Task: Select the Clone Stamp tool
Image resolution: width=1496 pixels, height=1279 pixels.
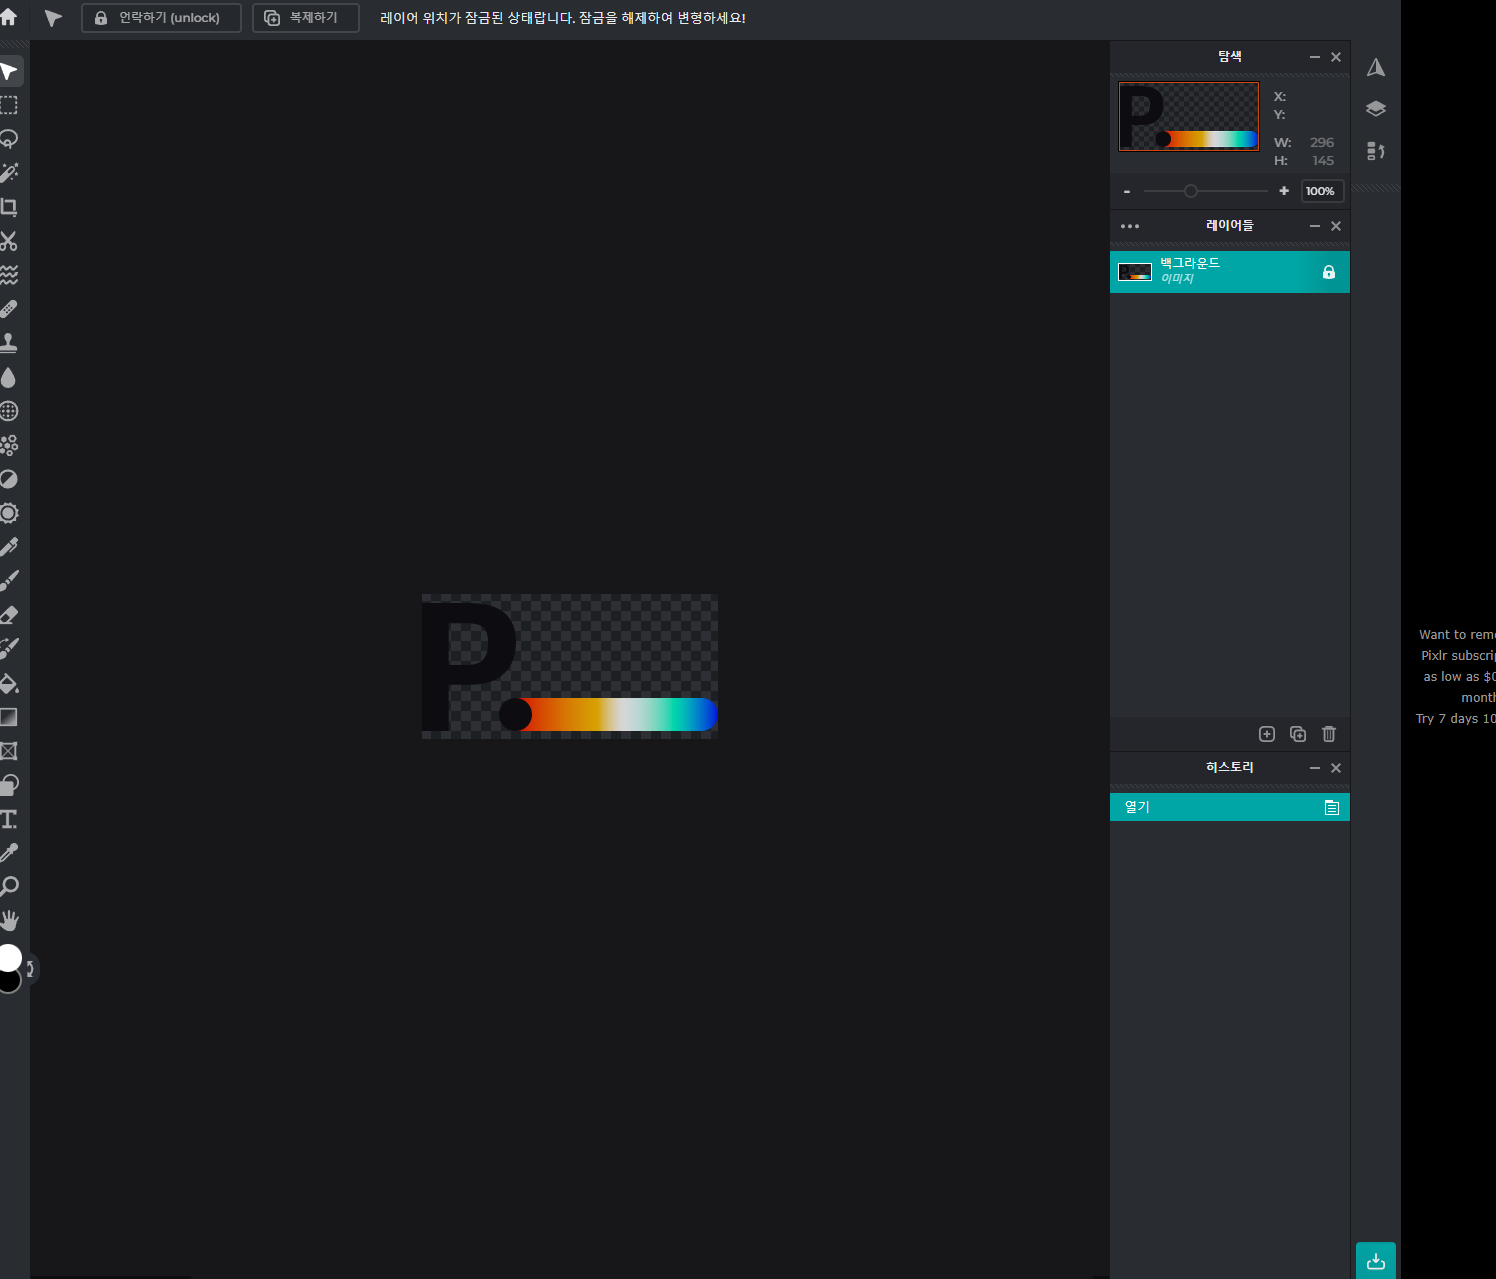Action: pos(9,343)
